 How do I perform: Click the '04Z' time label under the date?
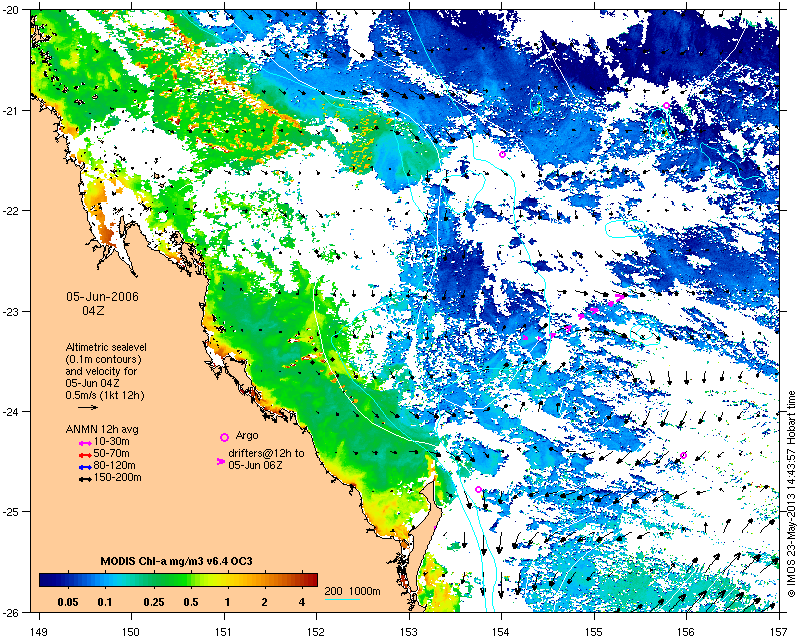[93, 310]
